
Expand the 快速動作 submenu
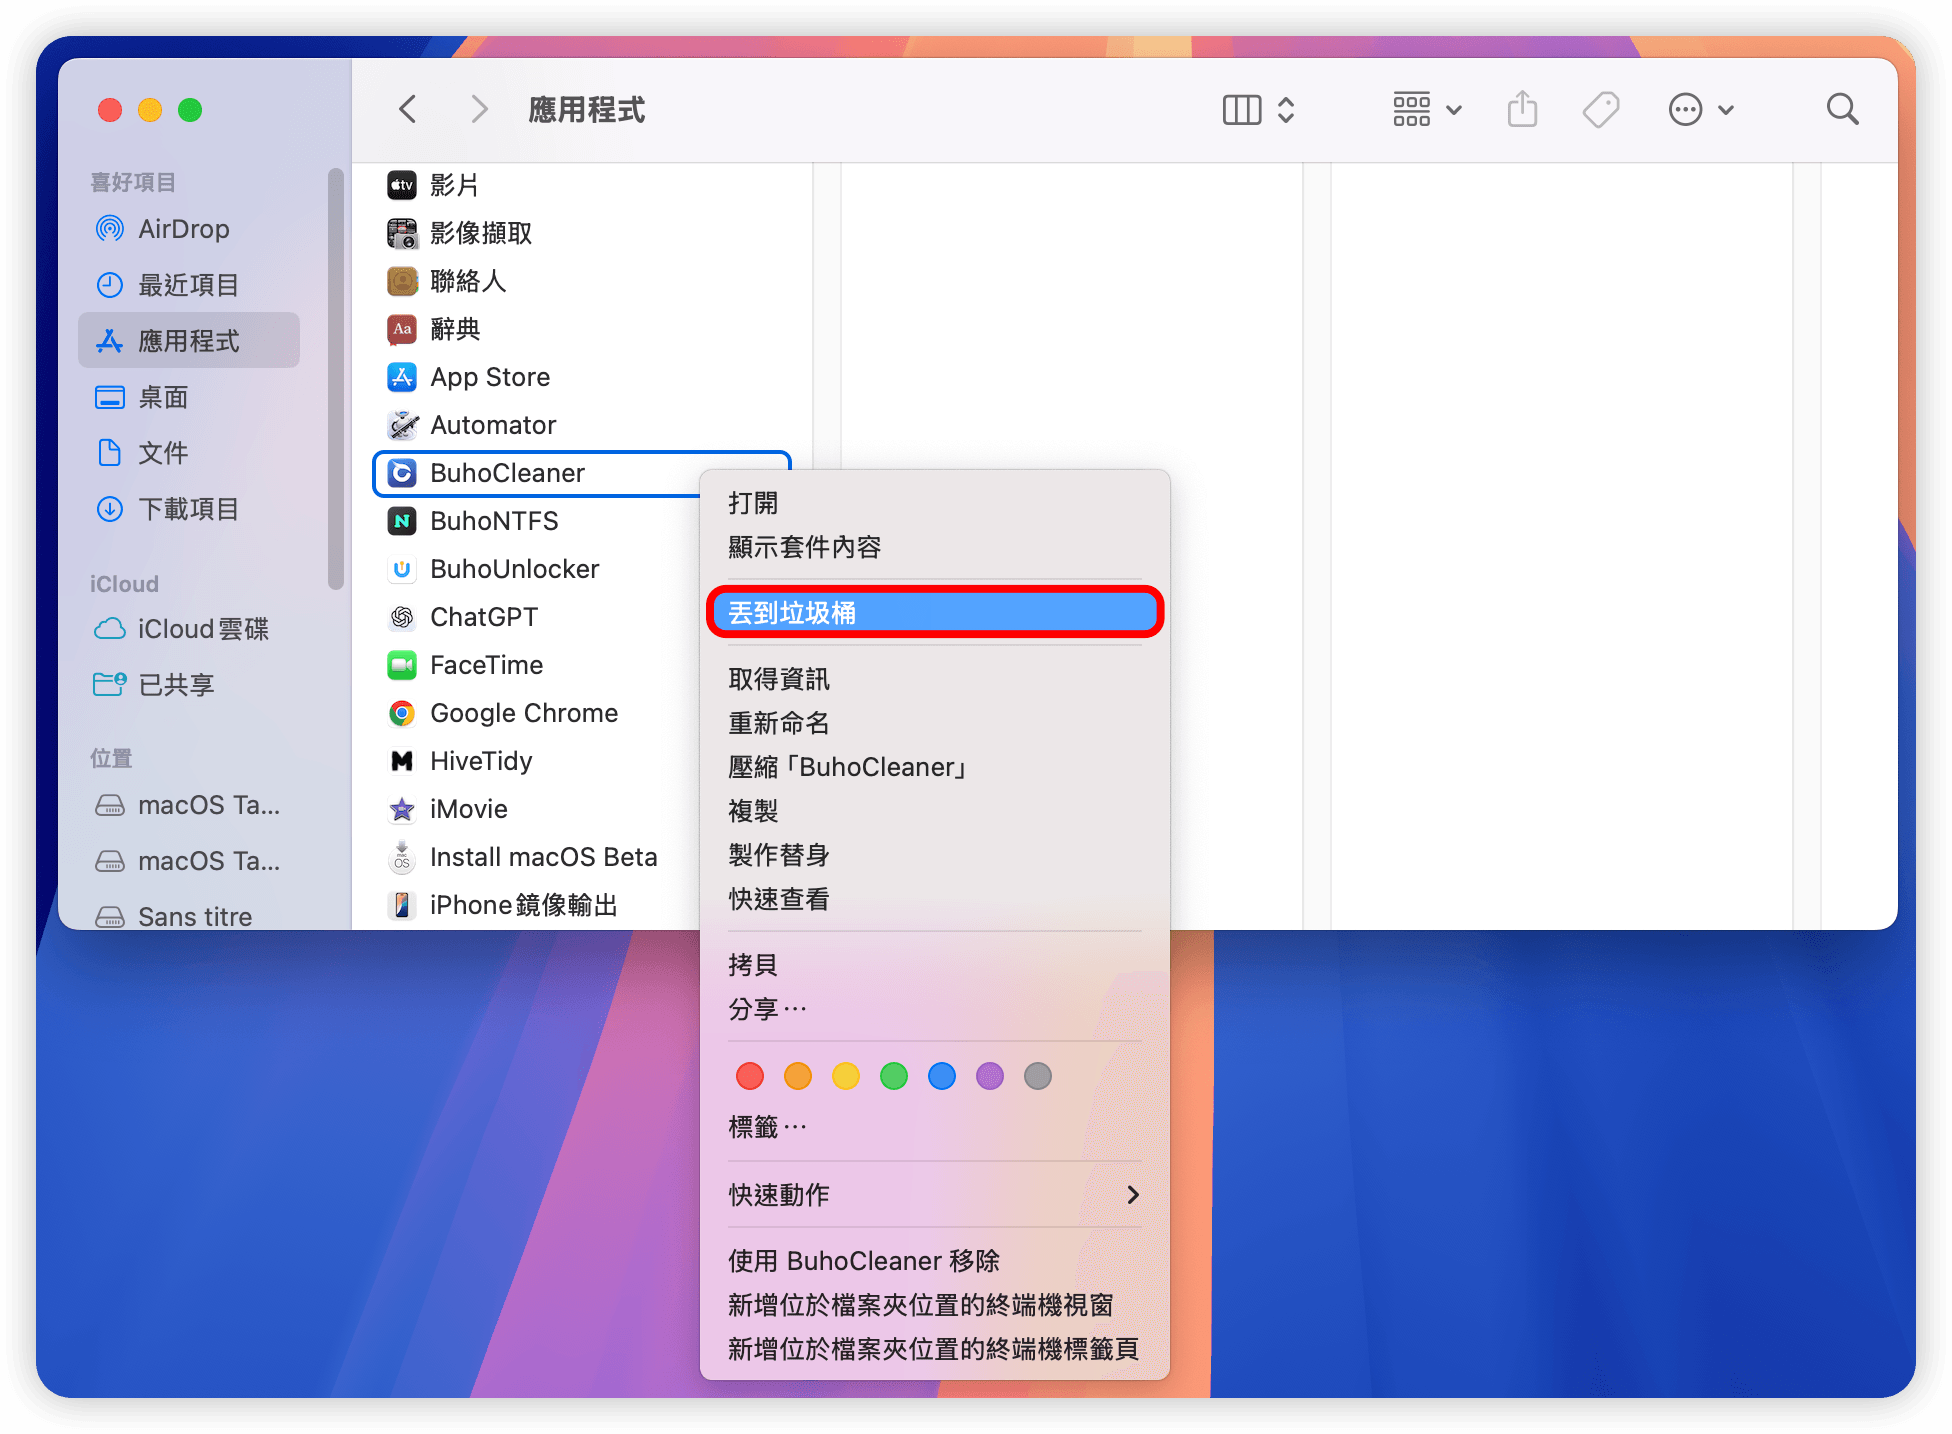(x=935, y=1195)
